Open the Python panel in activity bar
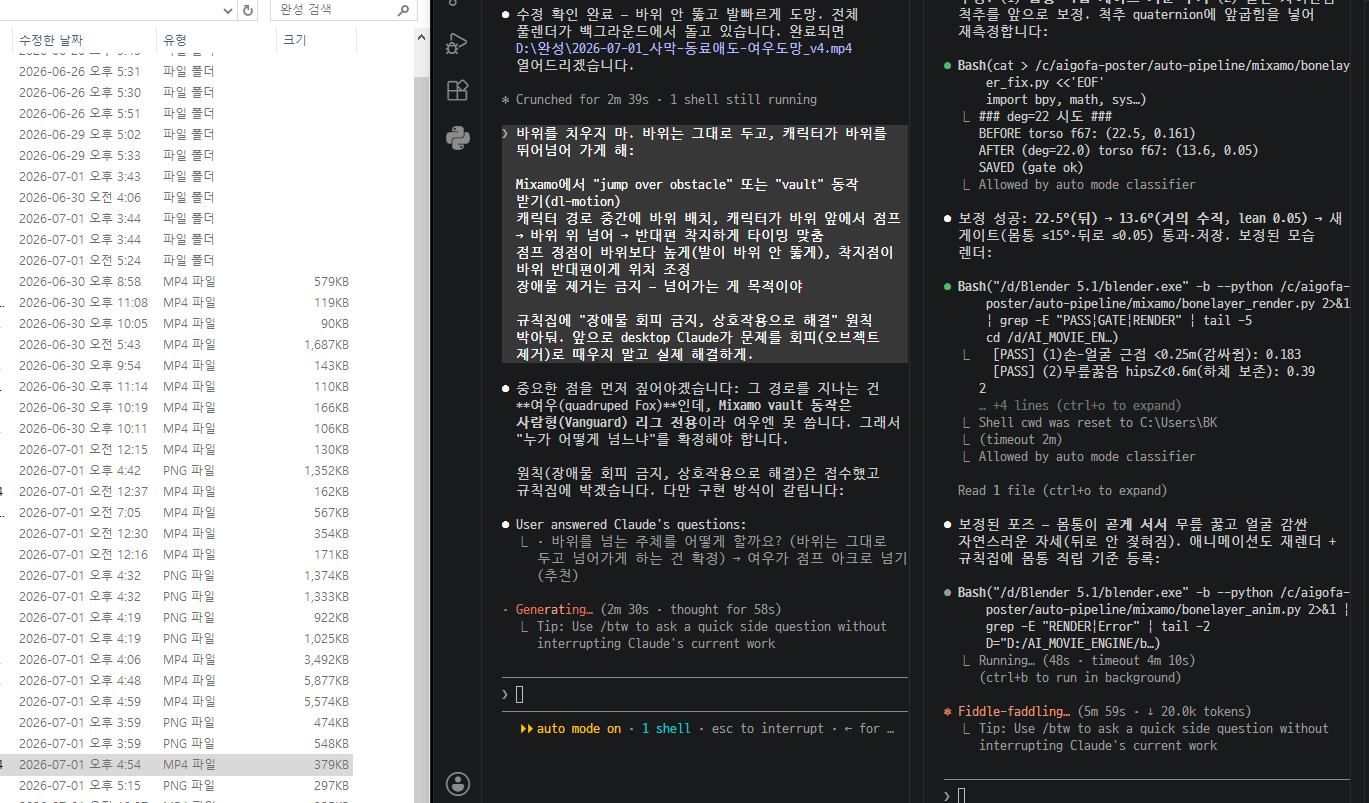The width and height of the screenshot is (1369, 803). 457,138
